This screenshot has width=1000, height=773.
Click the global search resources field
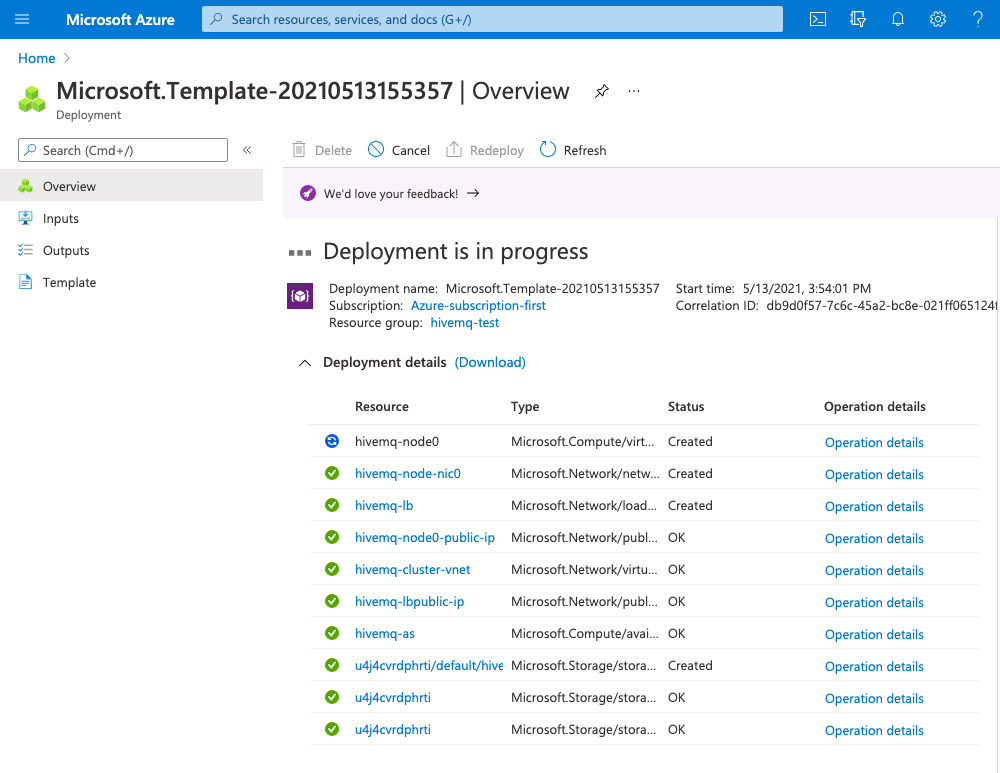coord(492,19)
